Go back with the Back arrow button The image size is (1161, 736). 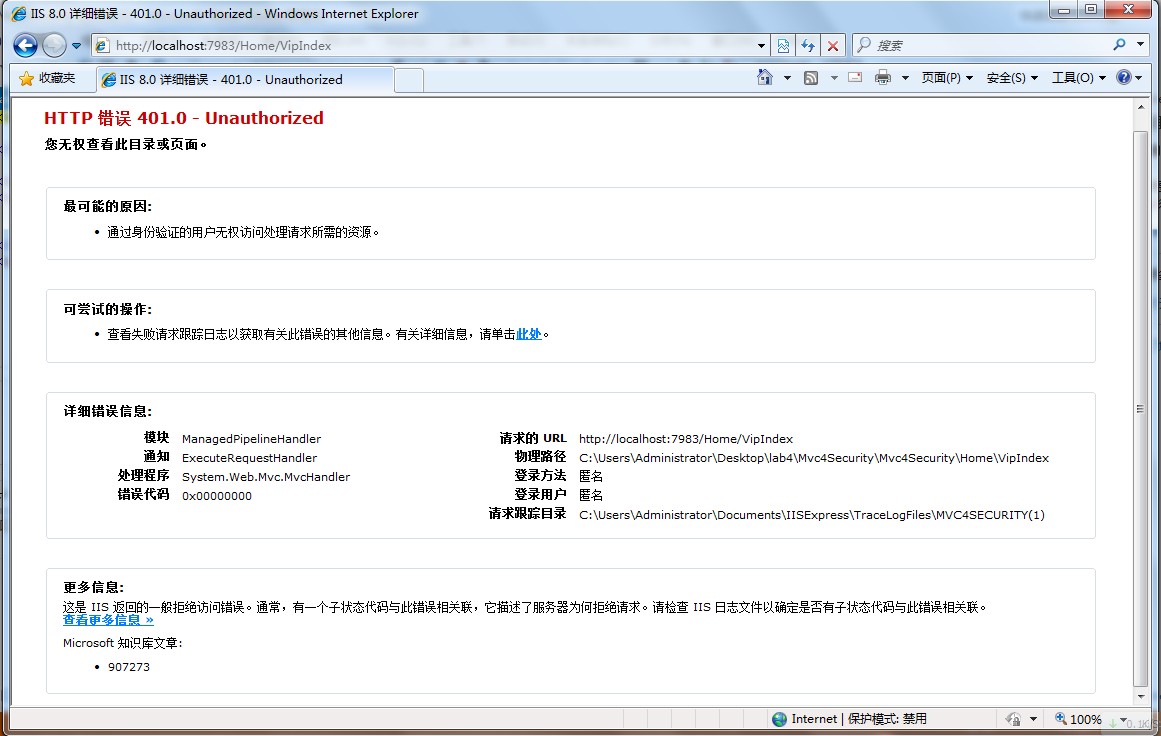(x=25, y=46)
